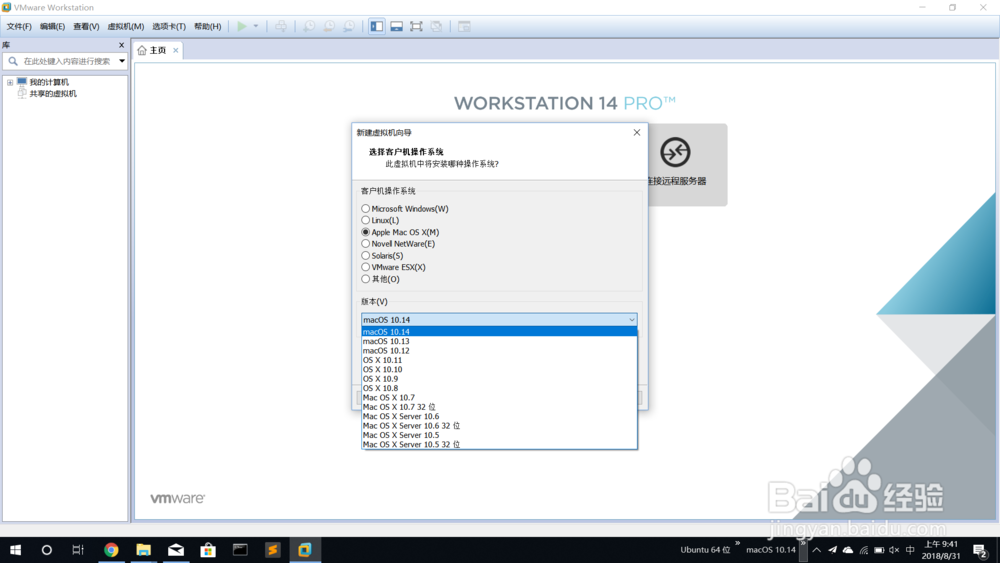
Task: Open the 选项卡(T) menu
Action: coord(169,26)
